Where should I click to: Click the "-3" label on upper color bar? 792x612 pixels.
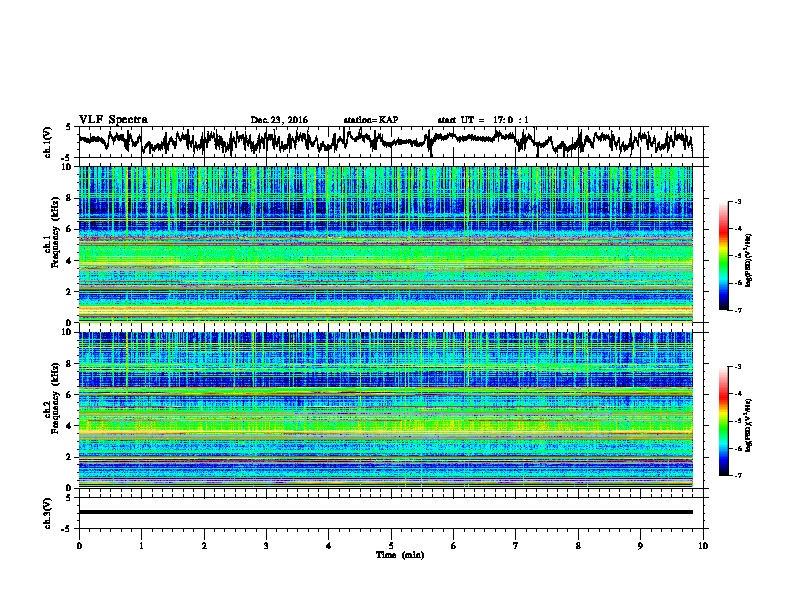(737, 201)
